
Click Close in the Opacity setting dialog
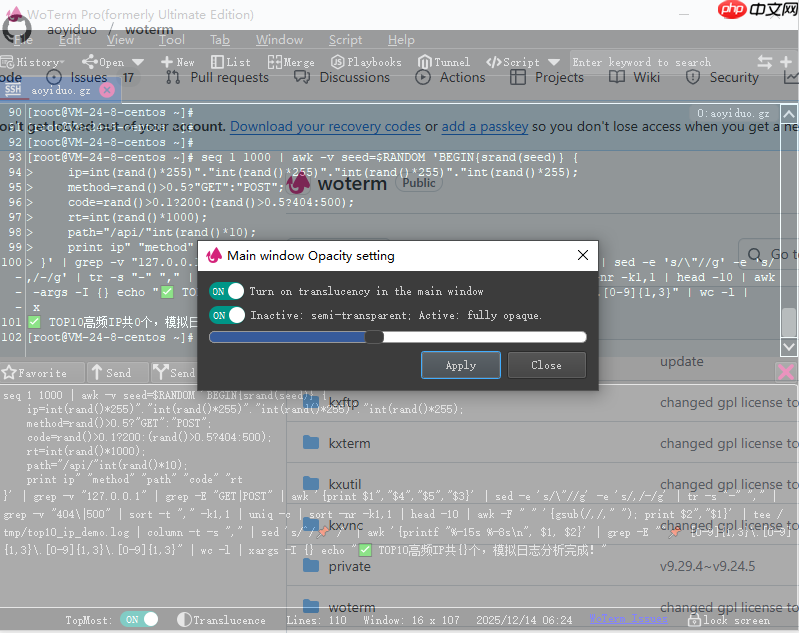[546, 365]
